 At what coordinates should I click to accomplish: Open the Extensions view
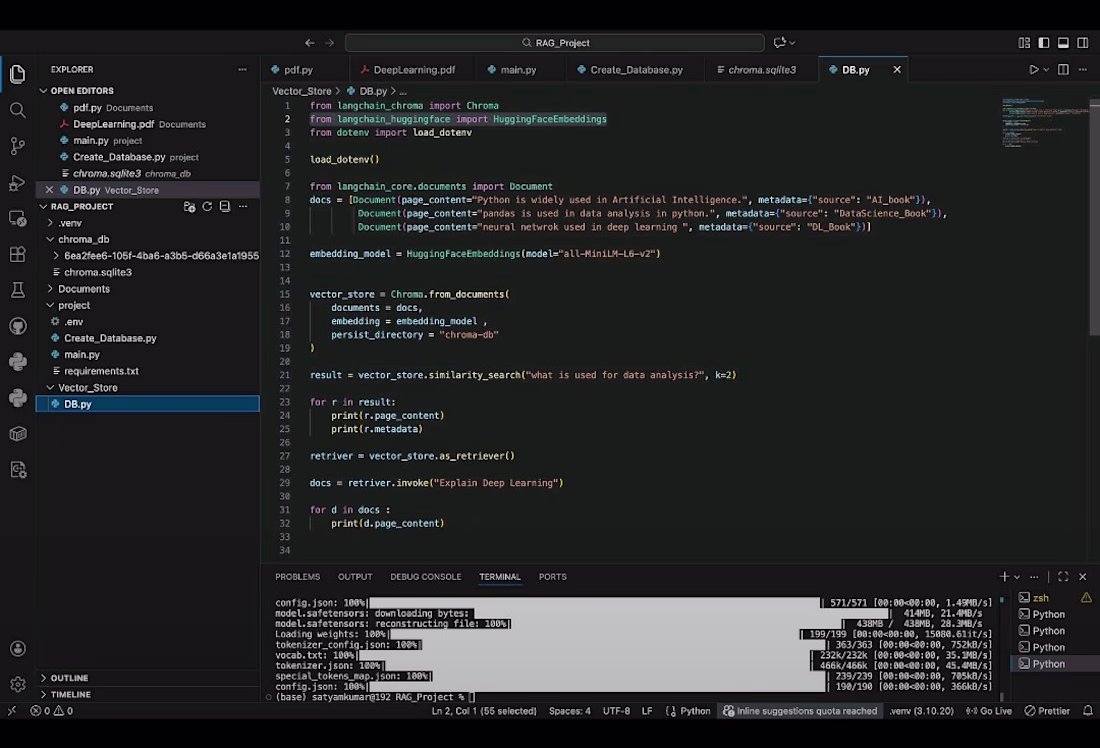(18, 254)
